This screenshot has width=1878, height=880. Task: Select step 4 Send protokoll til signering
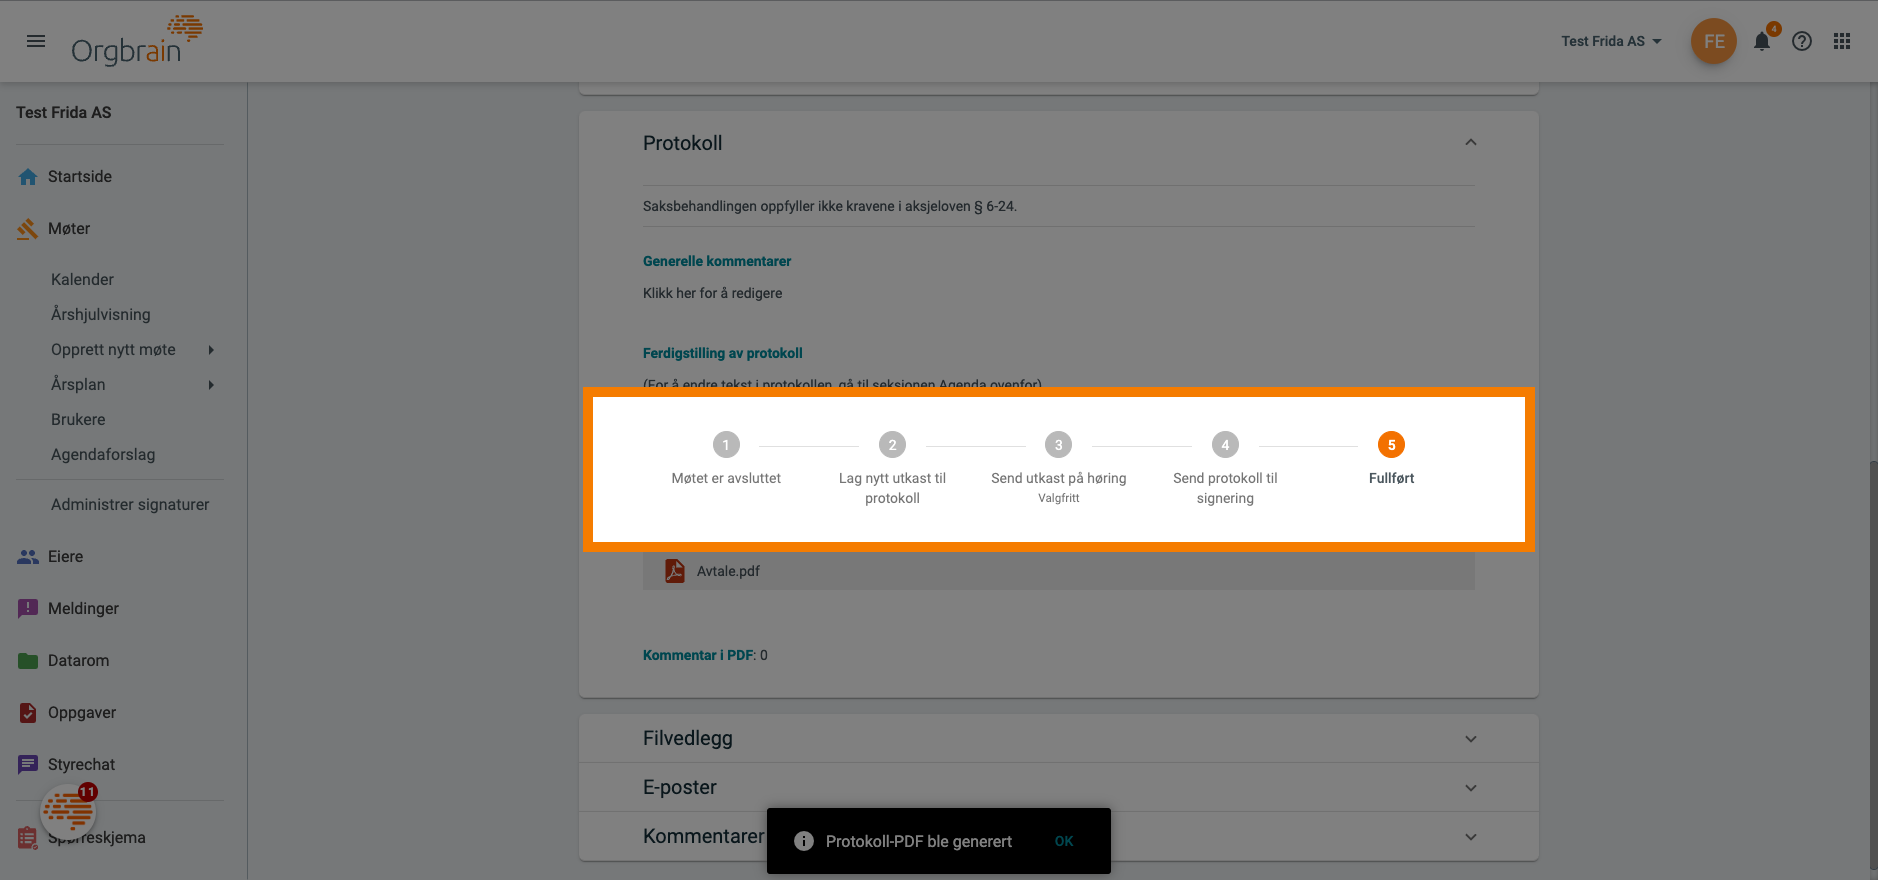1225,468
